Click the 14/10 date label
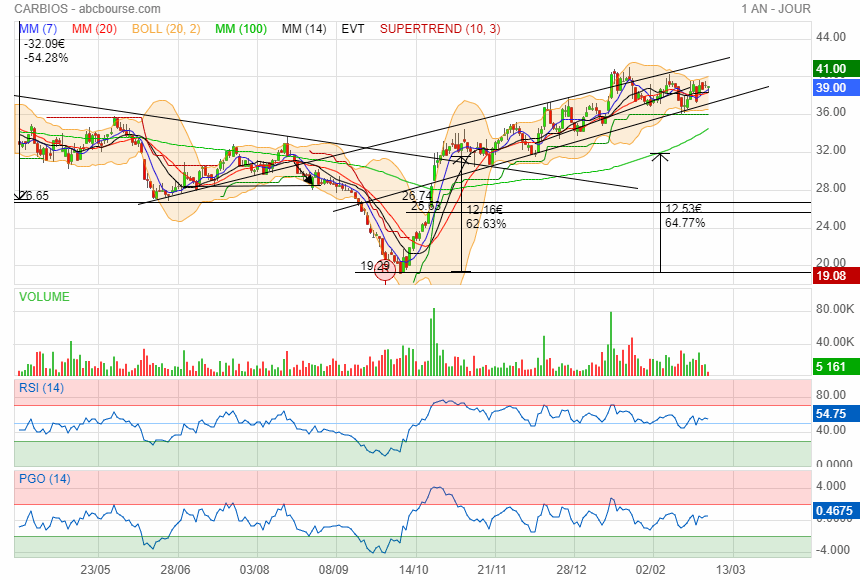The height and width of the screenshot is (580, 860). pyautogui.click(x=414, y=570)
